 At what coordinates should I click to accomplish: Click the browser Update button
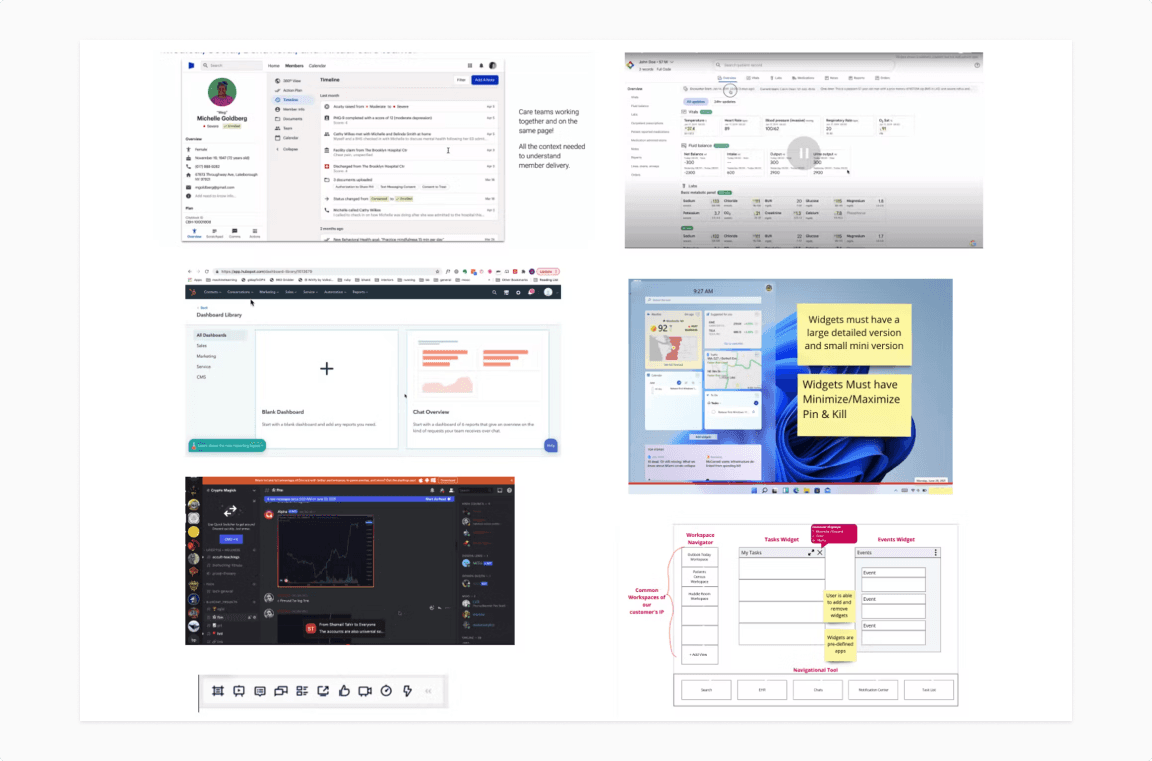(548, 271)
